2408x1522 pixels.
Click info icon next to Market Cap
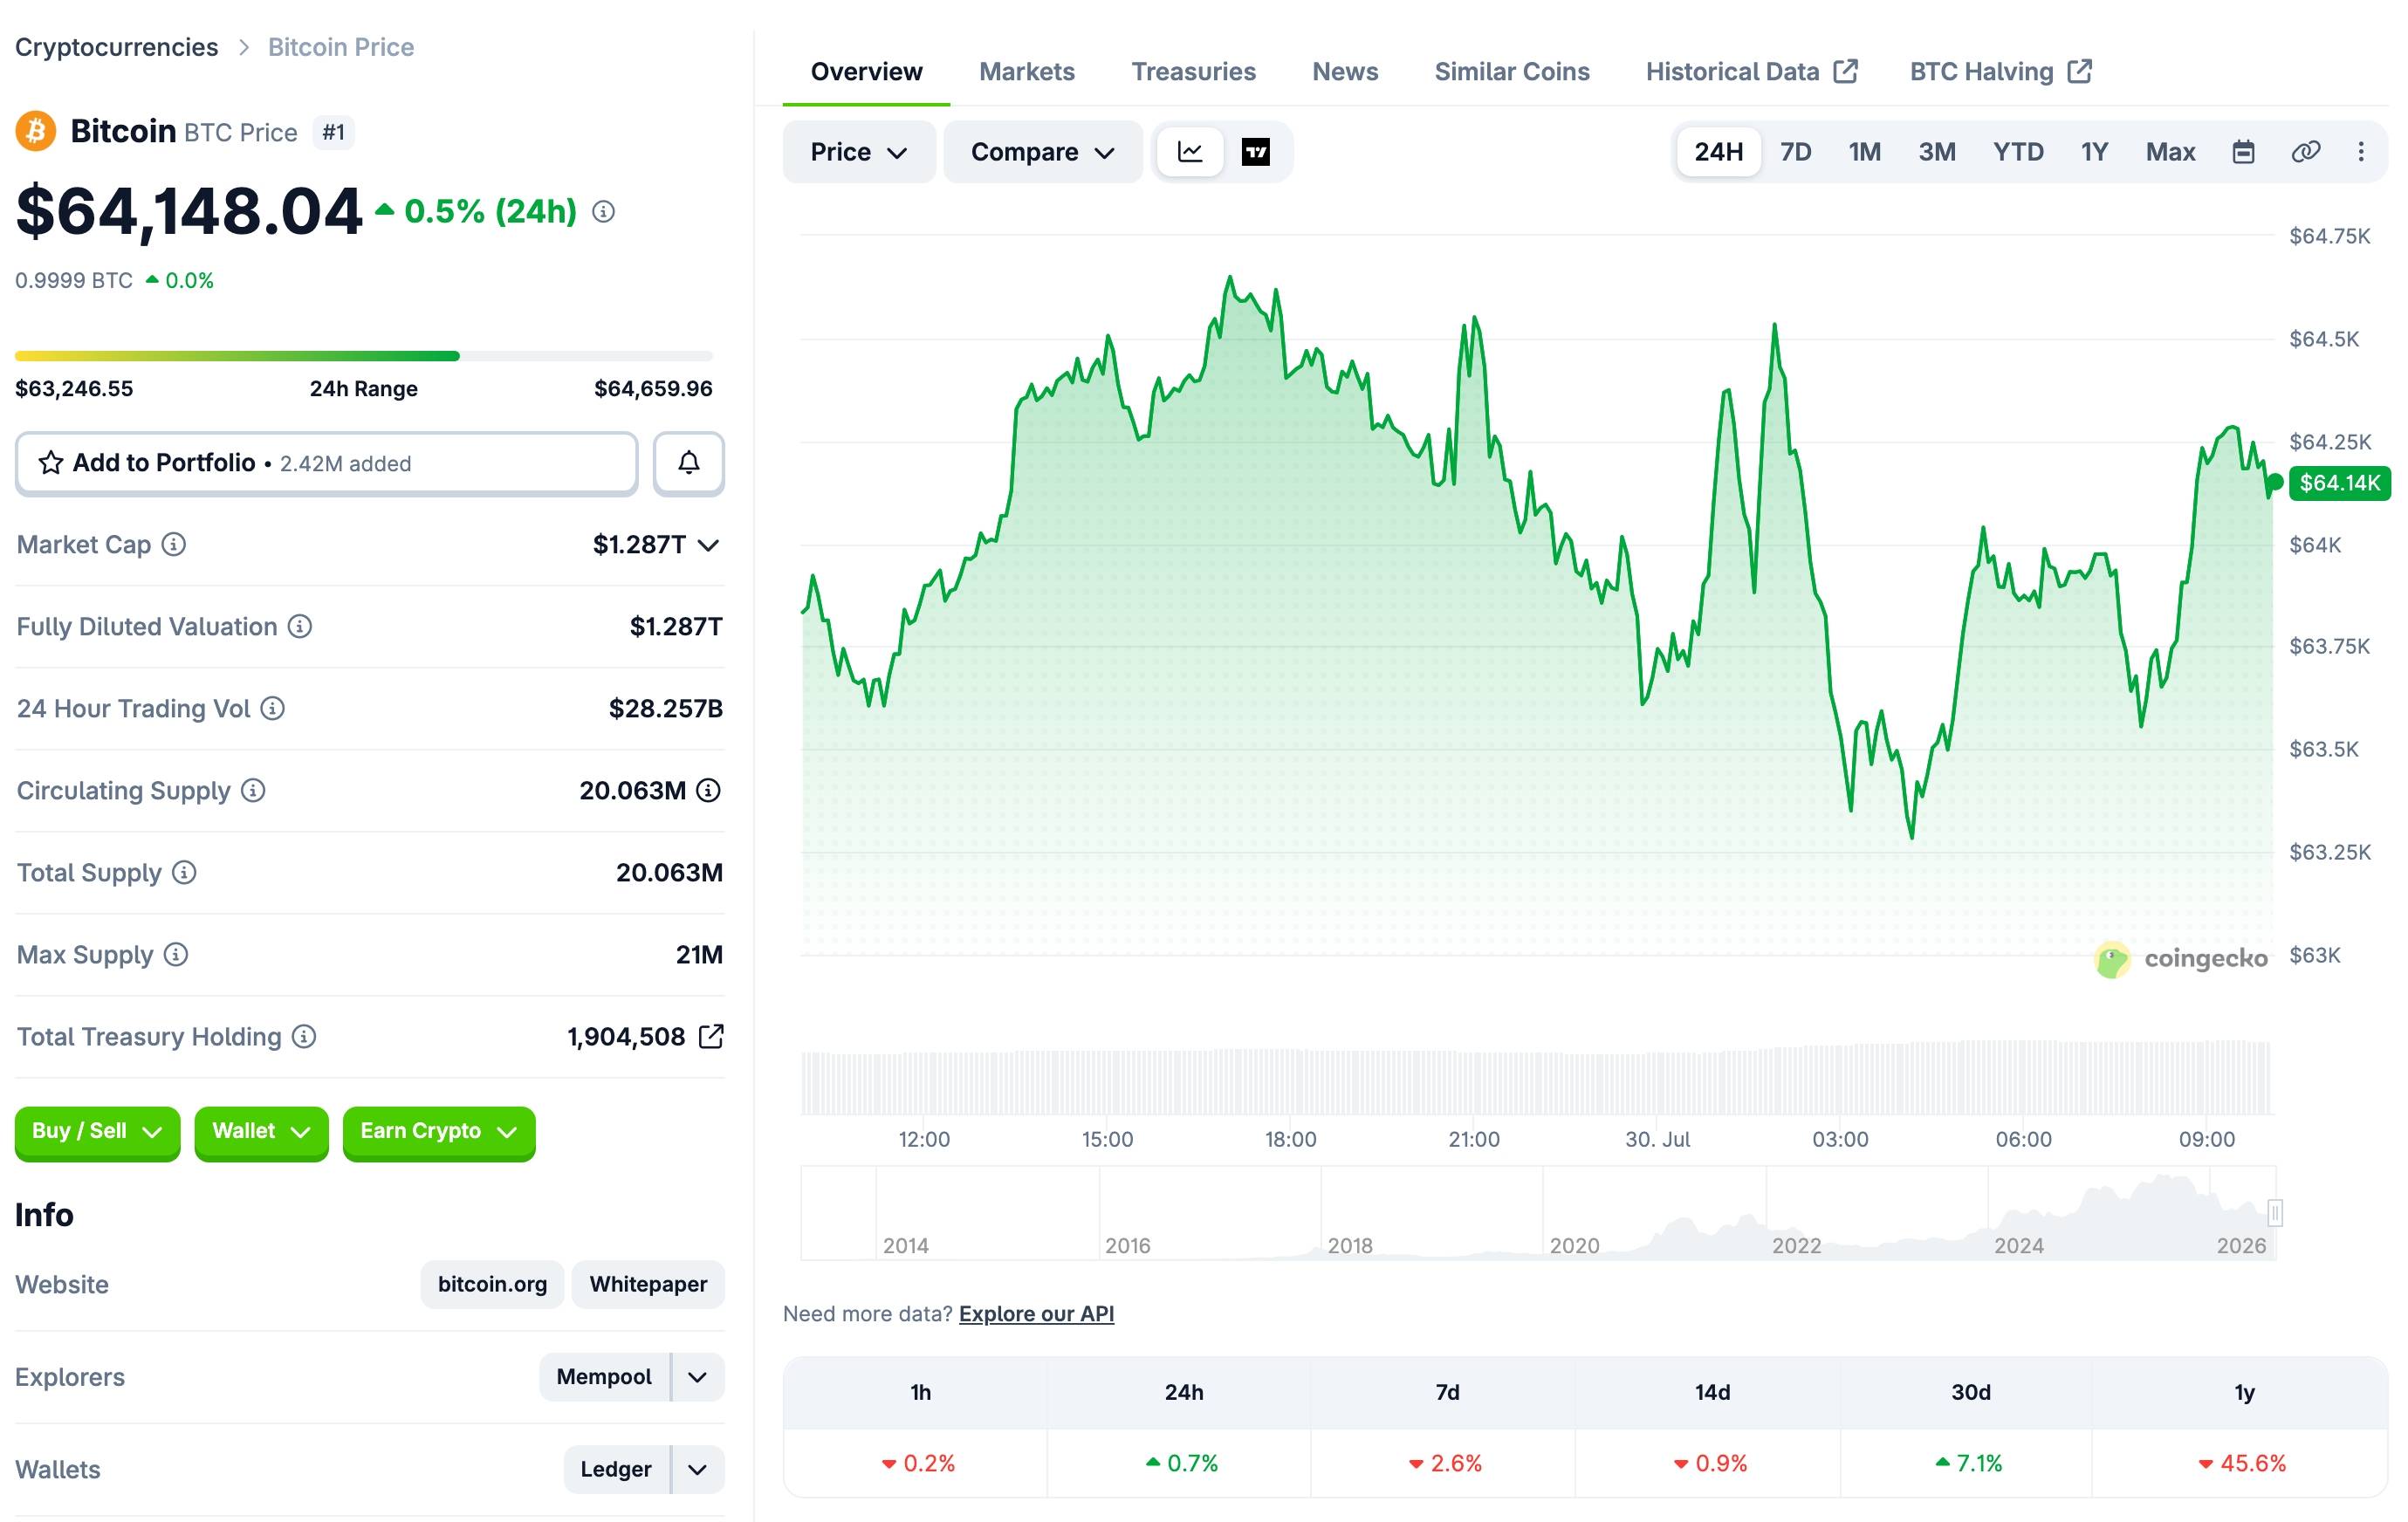coord(174,544)
